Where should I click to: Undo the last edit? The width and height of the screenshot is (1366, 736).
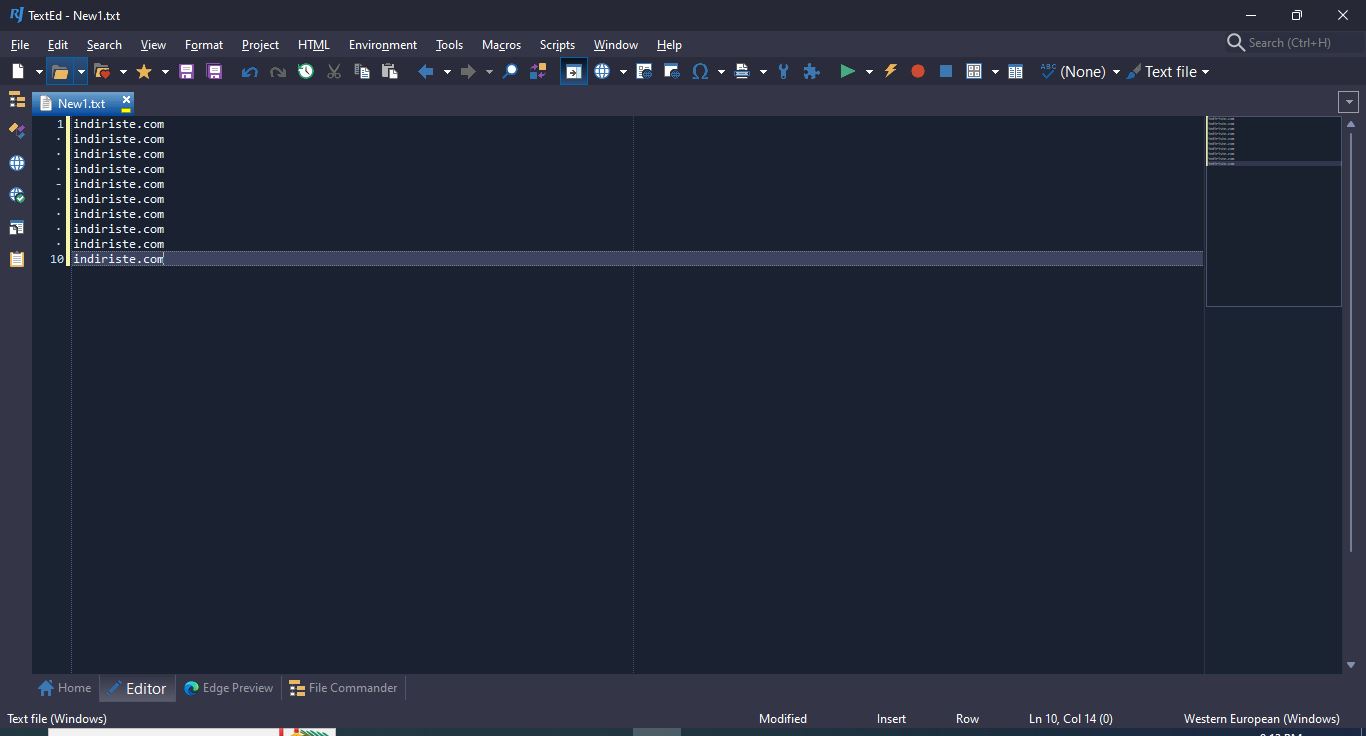click(249, 71)
